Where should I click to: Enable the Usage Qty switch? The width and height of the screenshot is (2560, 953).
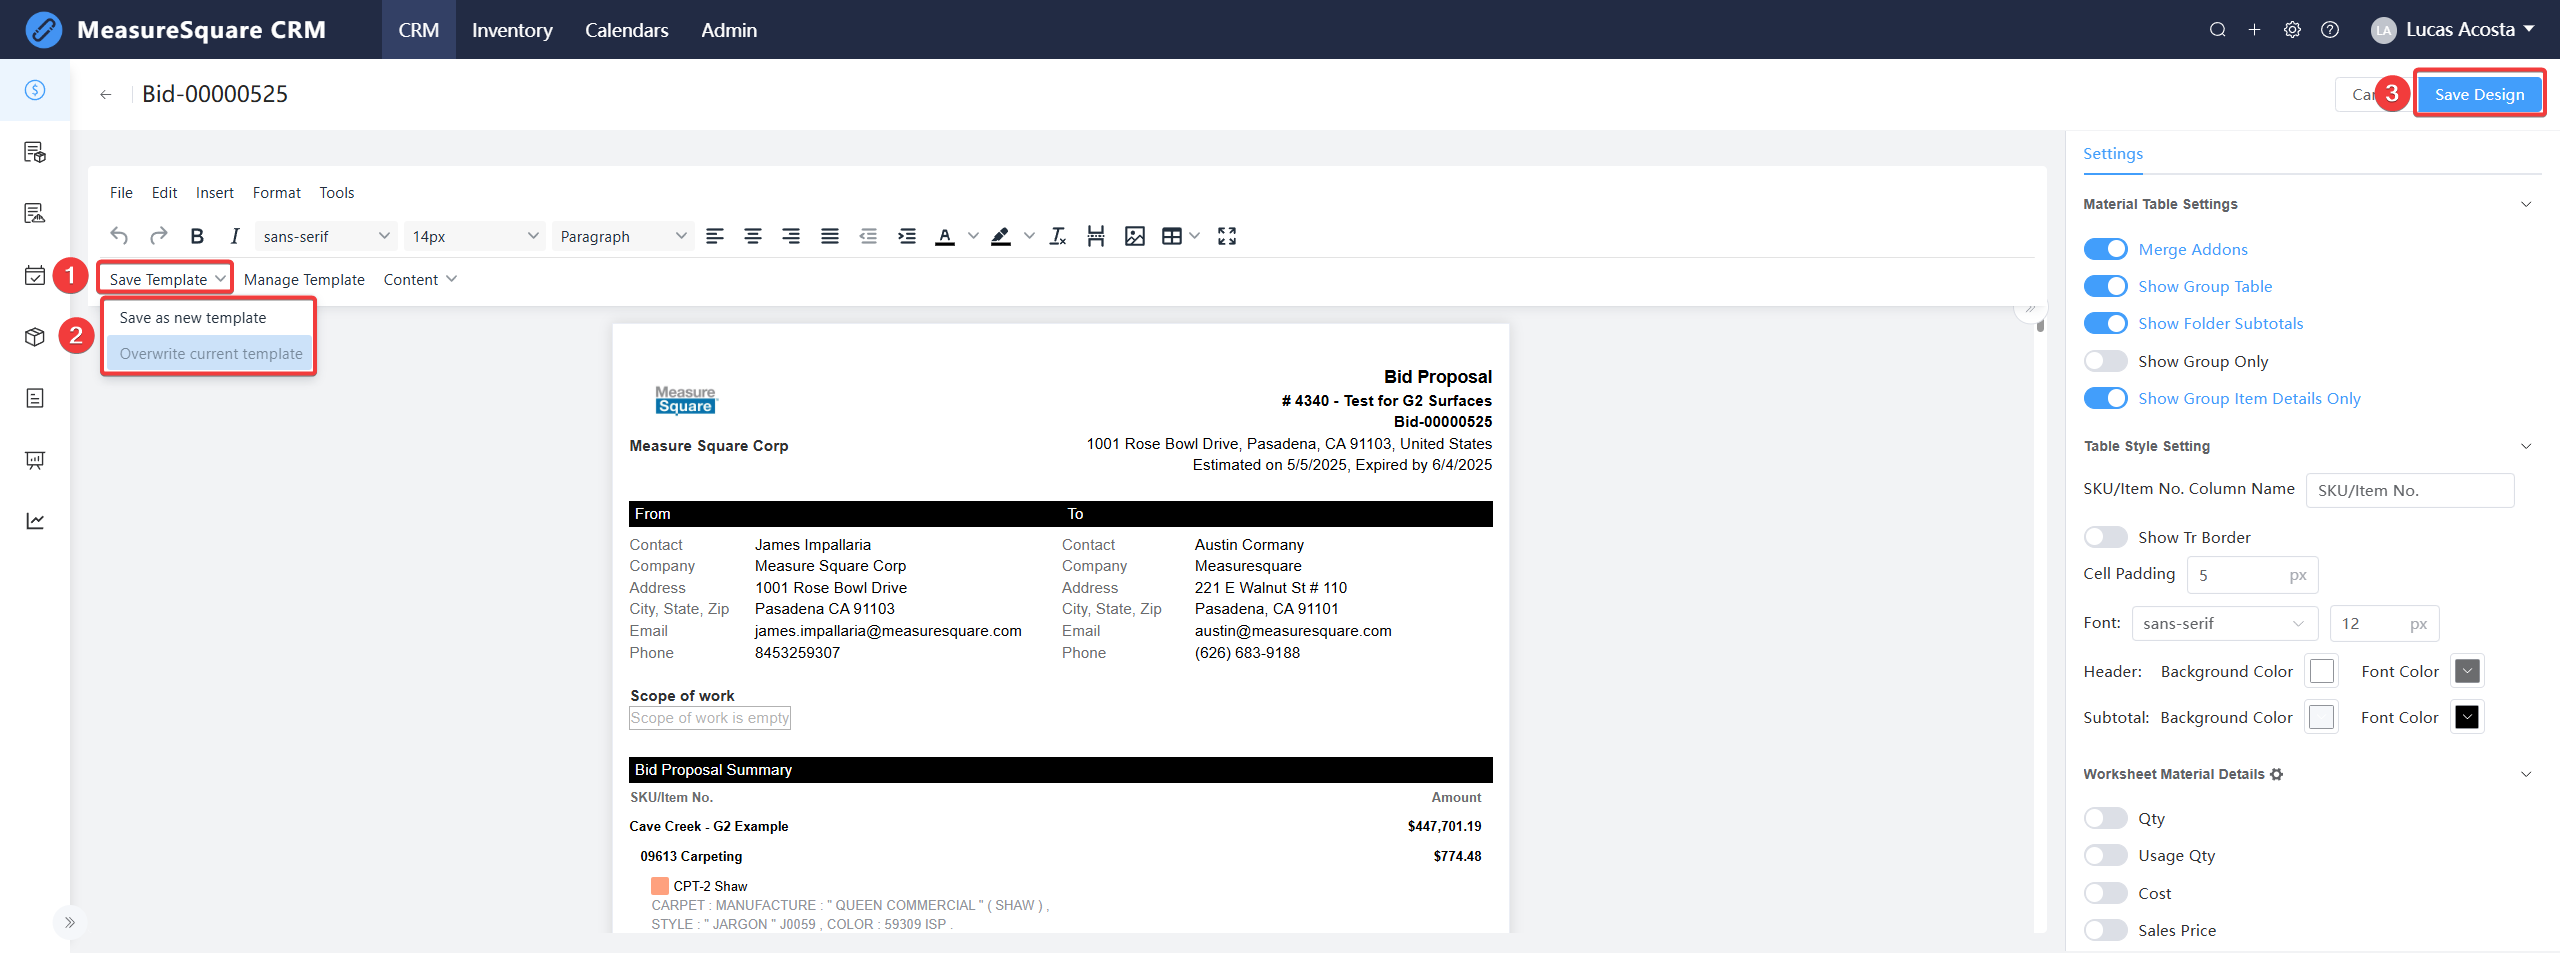tap(2105, 855)
